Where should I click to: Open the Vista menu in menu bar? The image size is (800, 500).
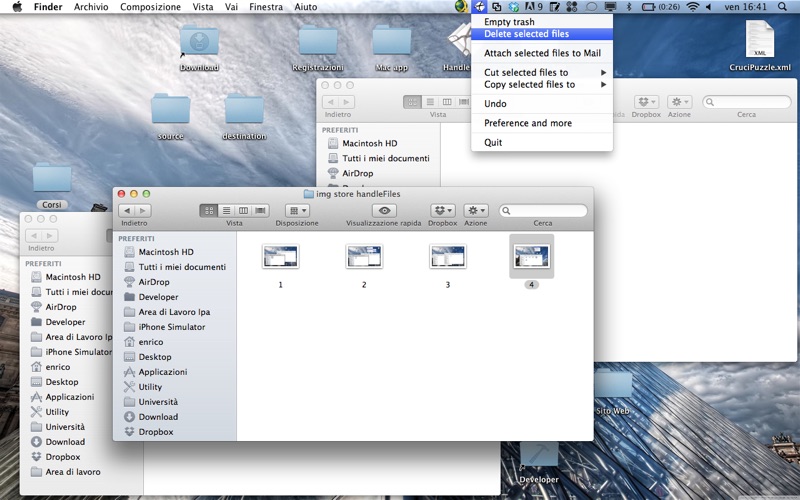203,7
